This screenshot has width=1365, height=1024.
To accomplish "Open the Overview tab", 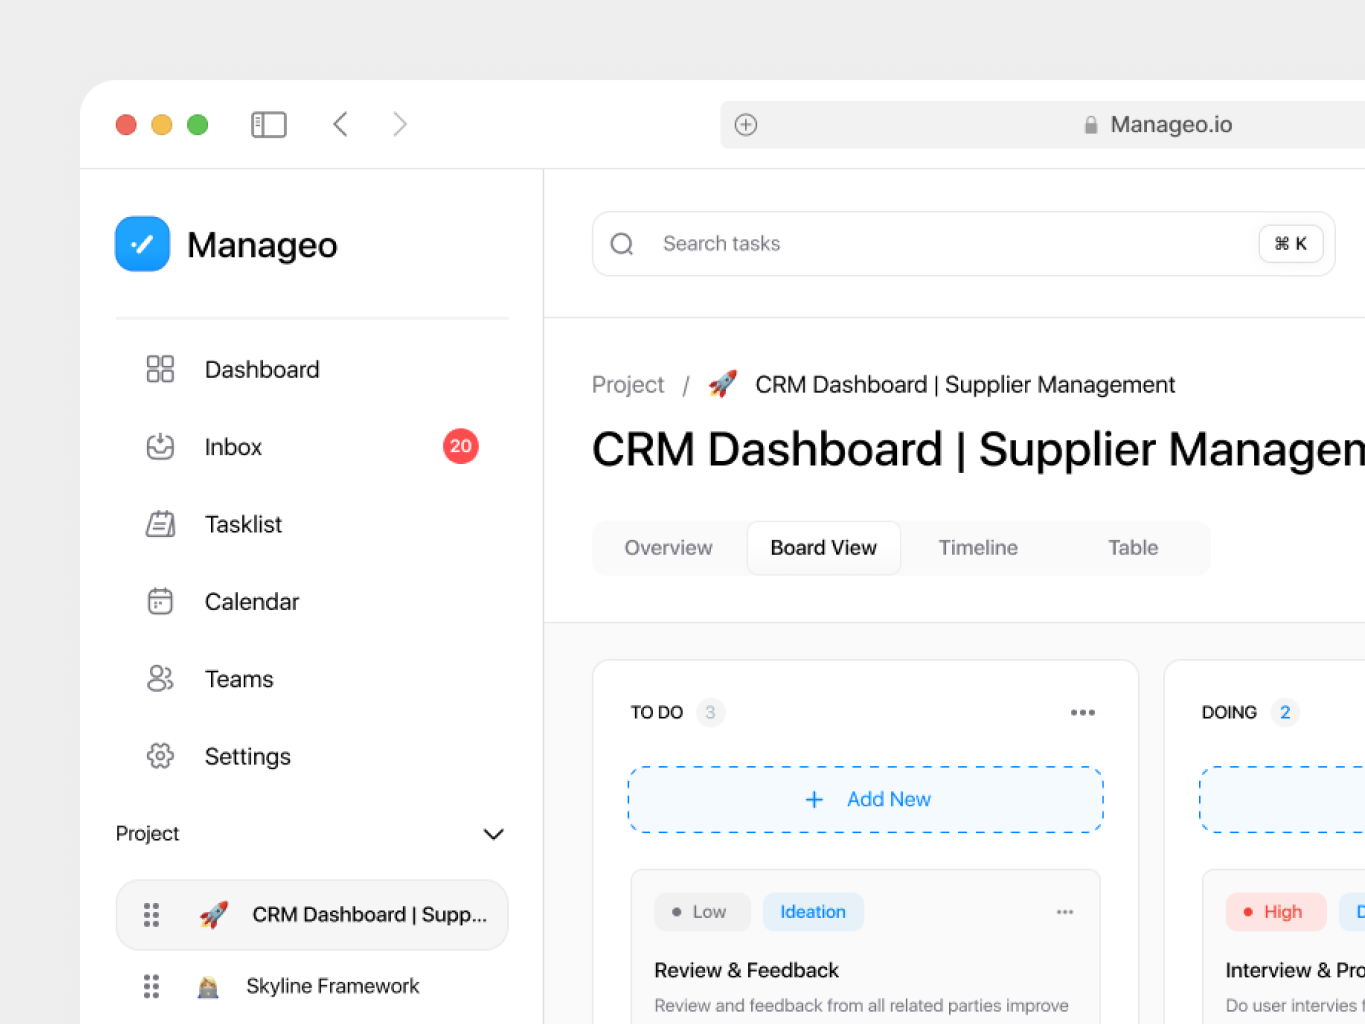I will [668, 547].
